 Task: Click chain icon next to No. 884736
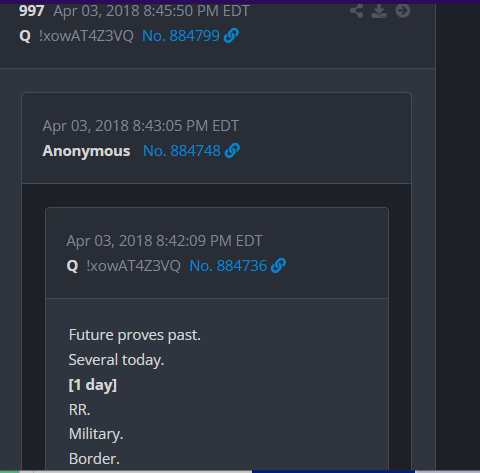click(x=278, y=266)
